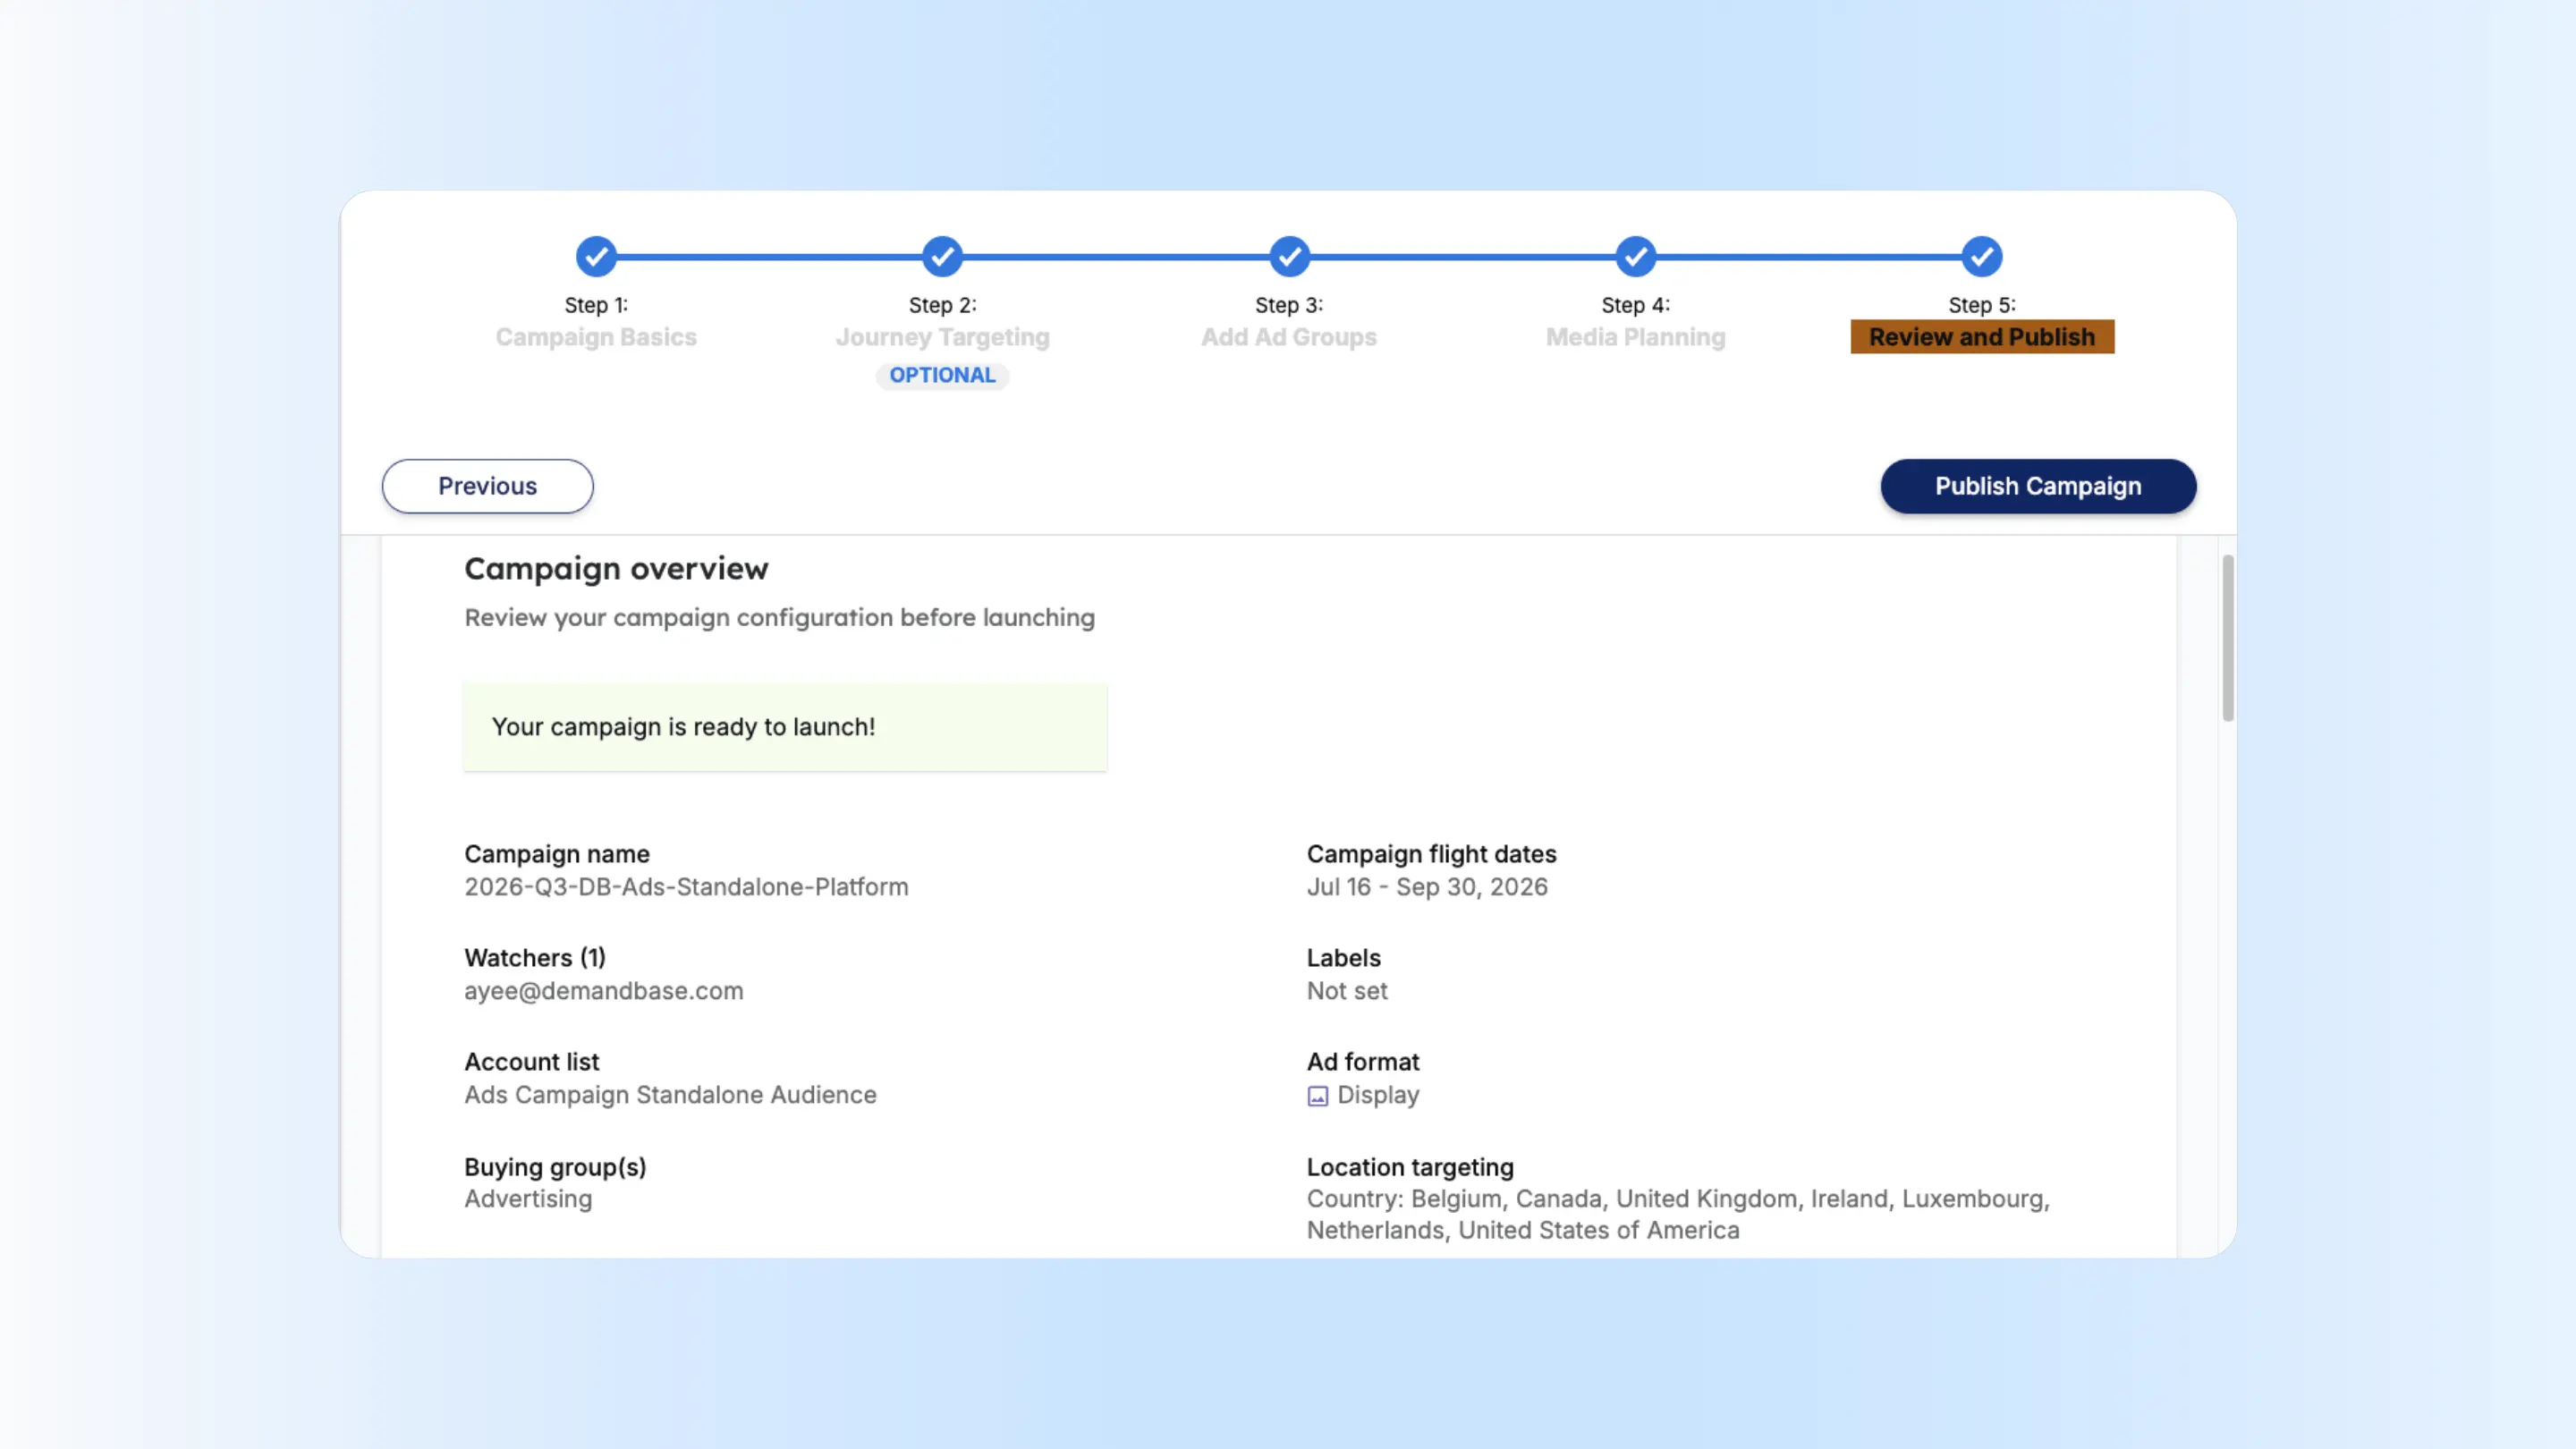Image resolution: width=2576 pixels, height=1449 pixels.
Task: Go to Journey Targeting step
Action: (942, 337)
